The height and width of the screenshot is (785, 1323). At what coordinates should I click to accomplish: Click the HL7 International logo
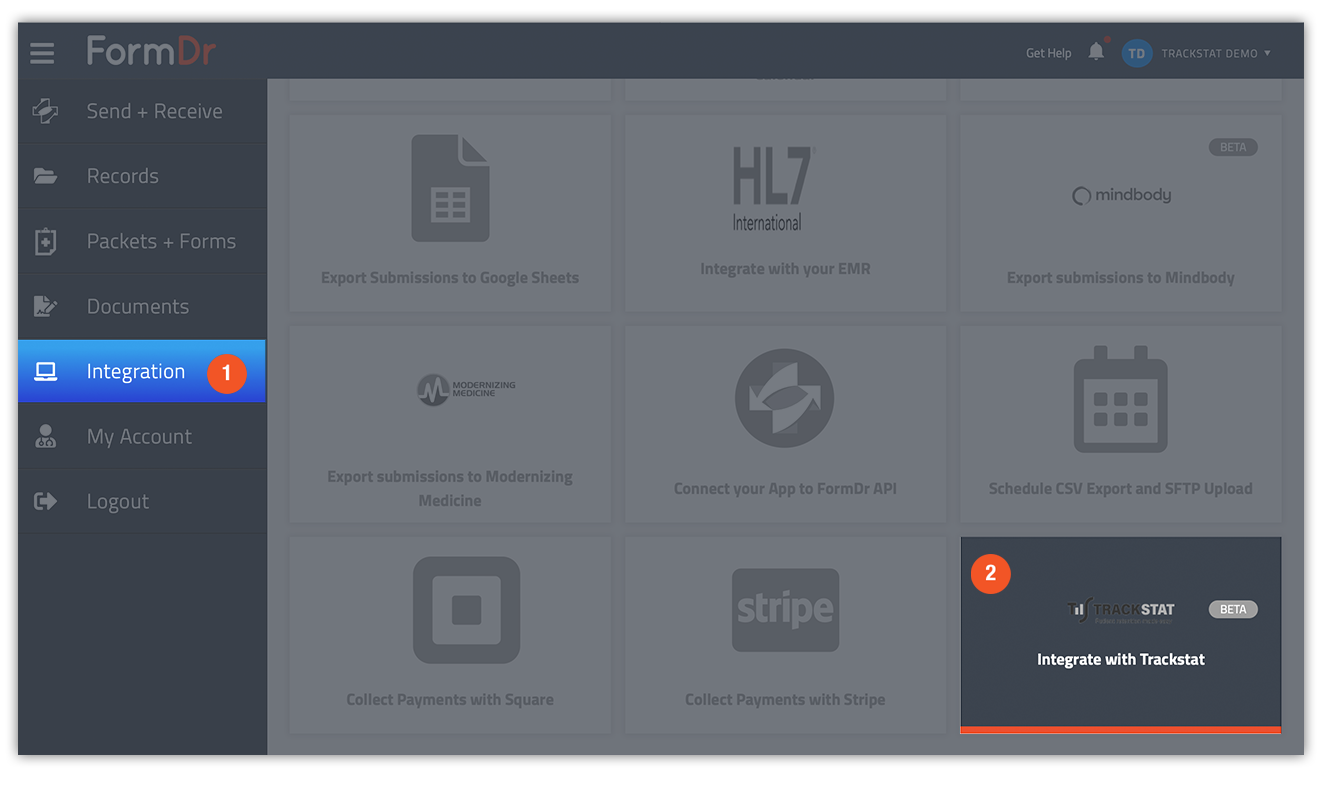point(774,188)
